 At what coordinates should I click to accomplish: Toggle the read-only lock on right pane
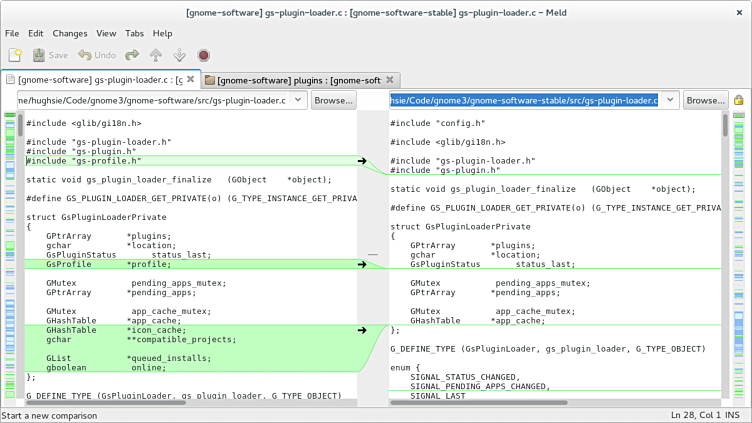point(738,100)
